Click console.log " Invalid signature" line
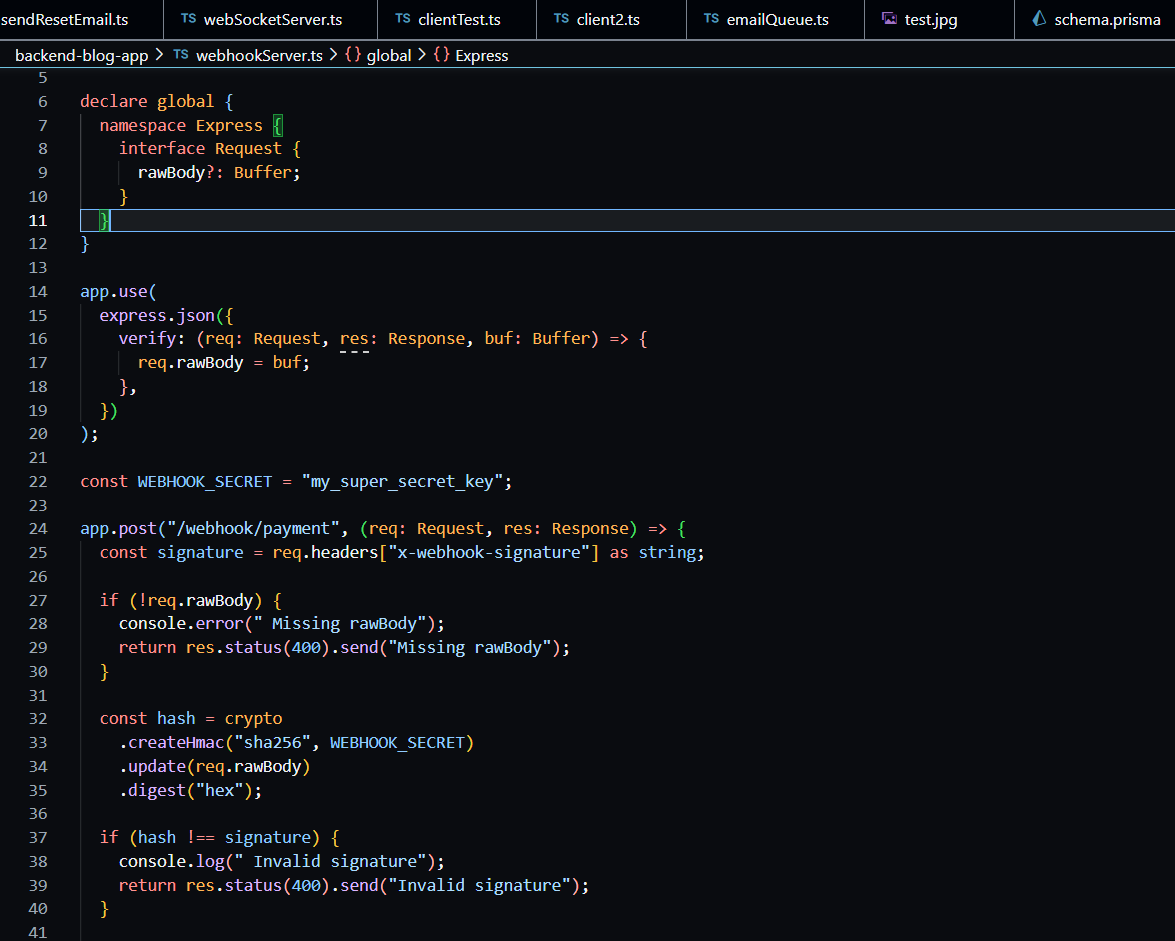Screen dimensions: 1175x941 (282, 862)
